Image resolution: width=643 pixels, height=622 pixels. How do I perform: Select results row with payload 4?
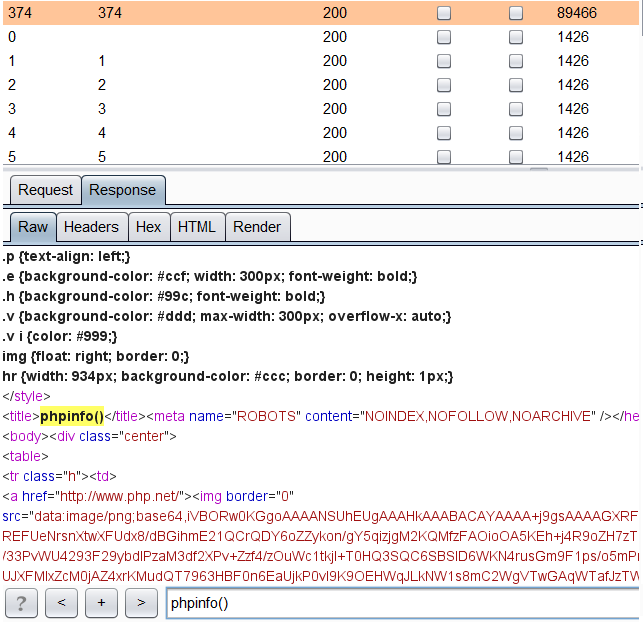point(321,133)
